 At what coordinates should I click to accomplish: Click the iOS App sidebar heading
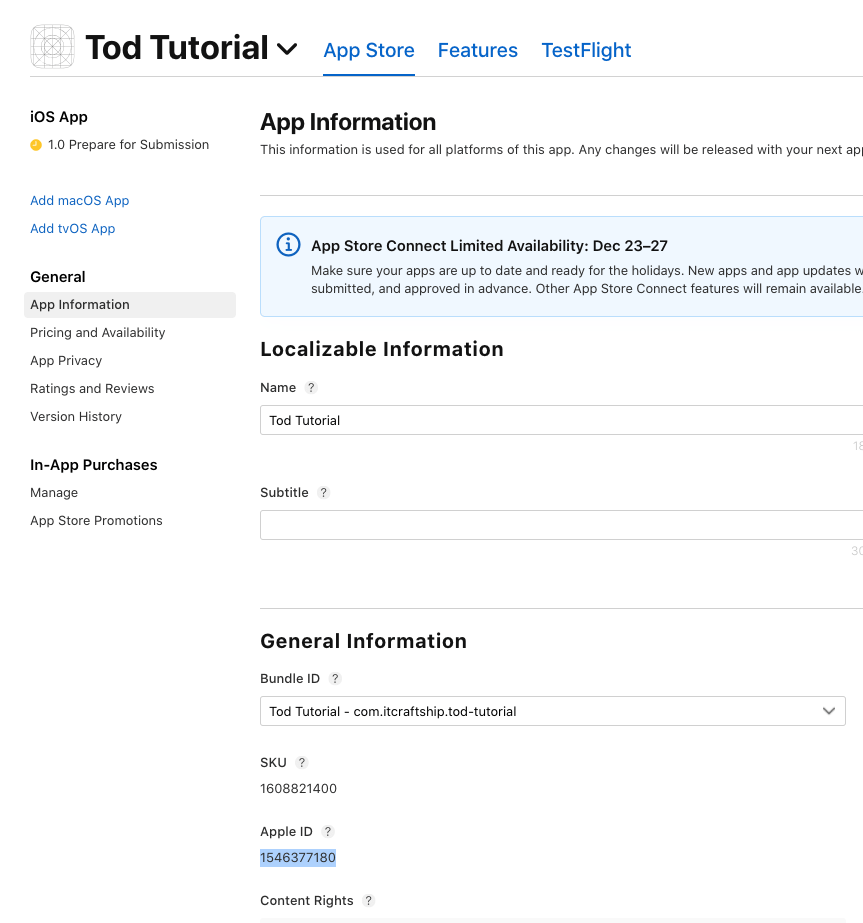click(x=59, y=117)
